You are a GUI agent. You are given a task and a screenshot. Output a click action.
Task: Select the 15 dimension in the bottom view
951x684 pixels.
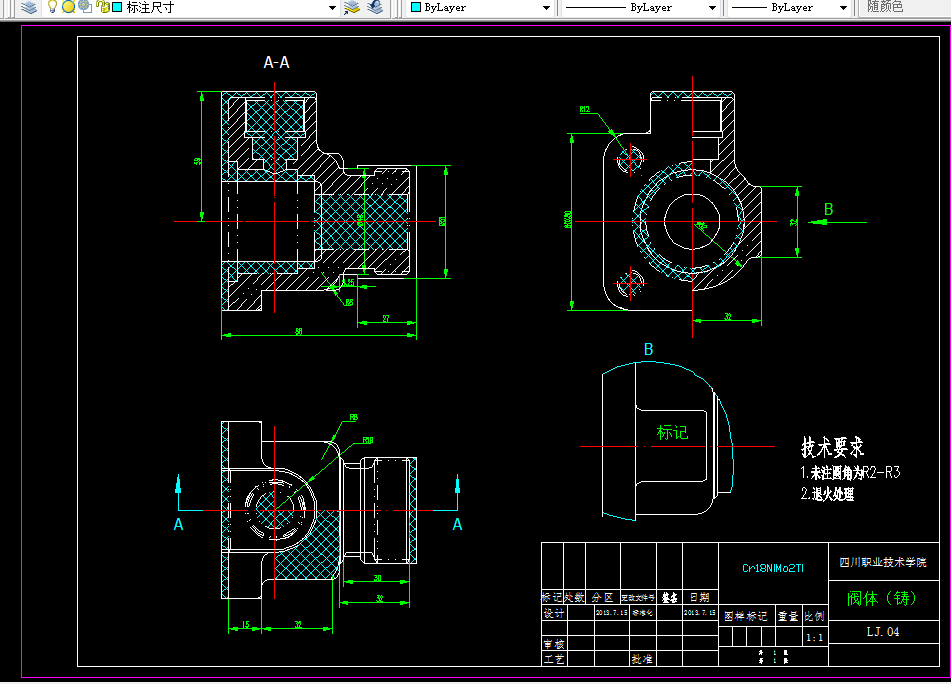tap(245, 624)
